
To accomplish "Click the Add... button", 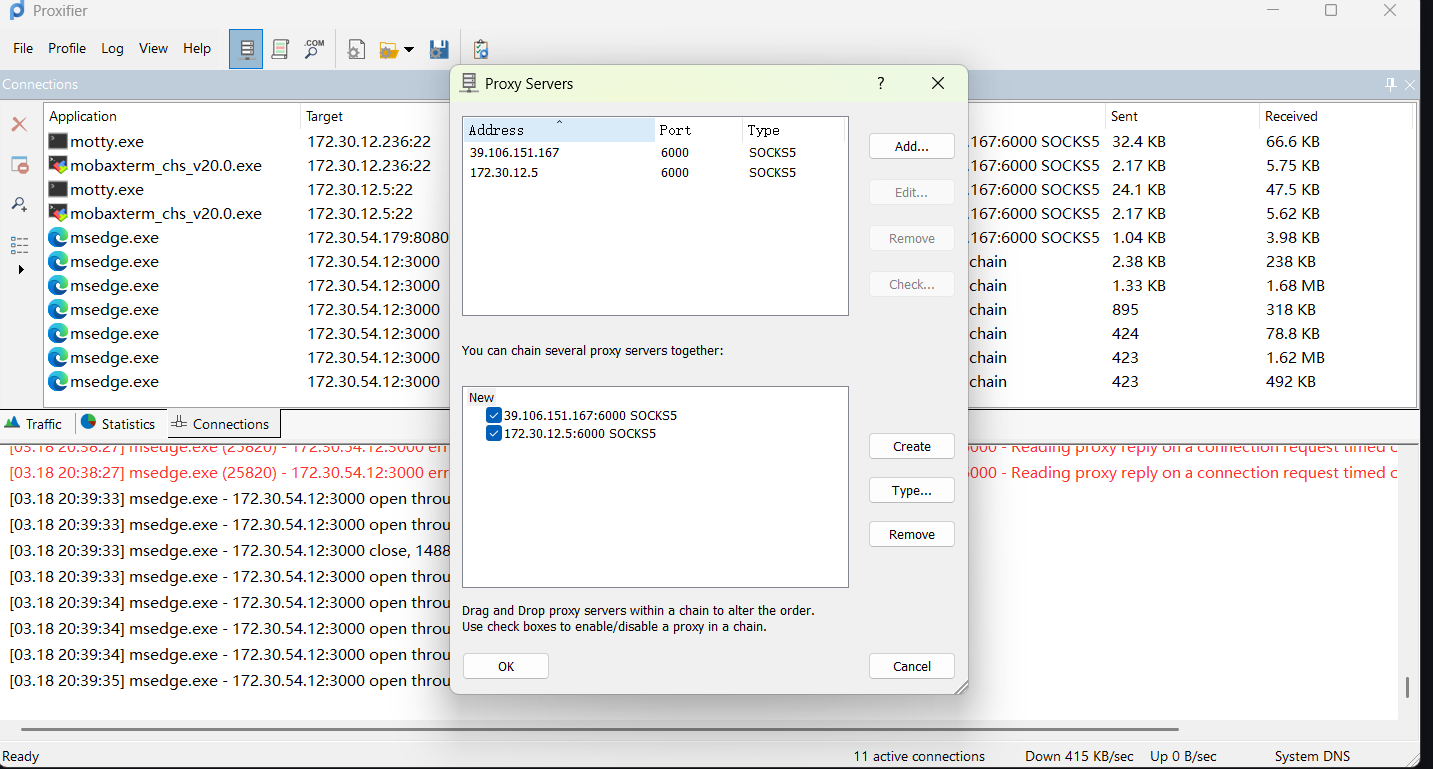I will 911,146.
